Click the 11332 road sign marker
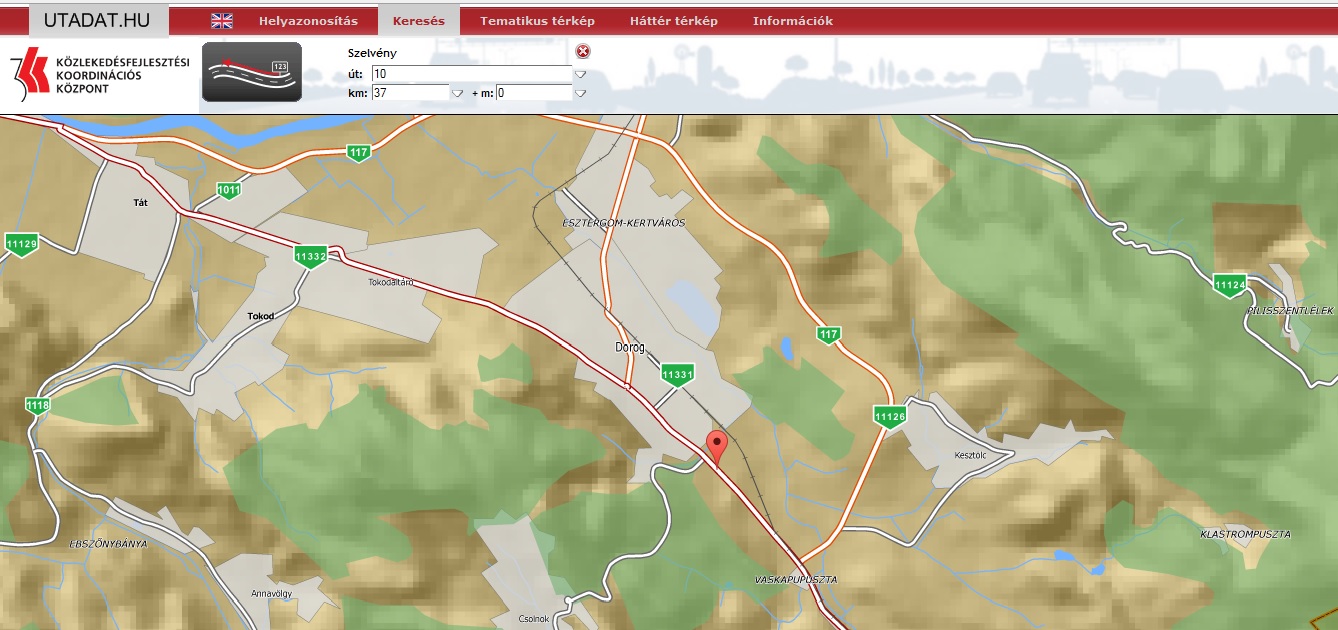 [312, 257]
